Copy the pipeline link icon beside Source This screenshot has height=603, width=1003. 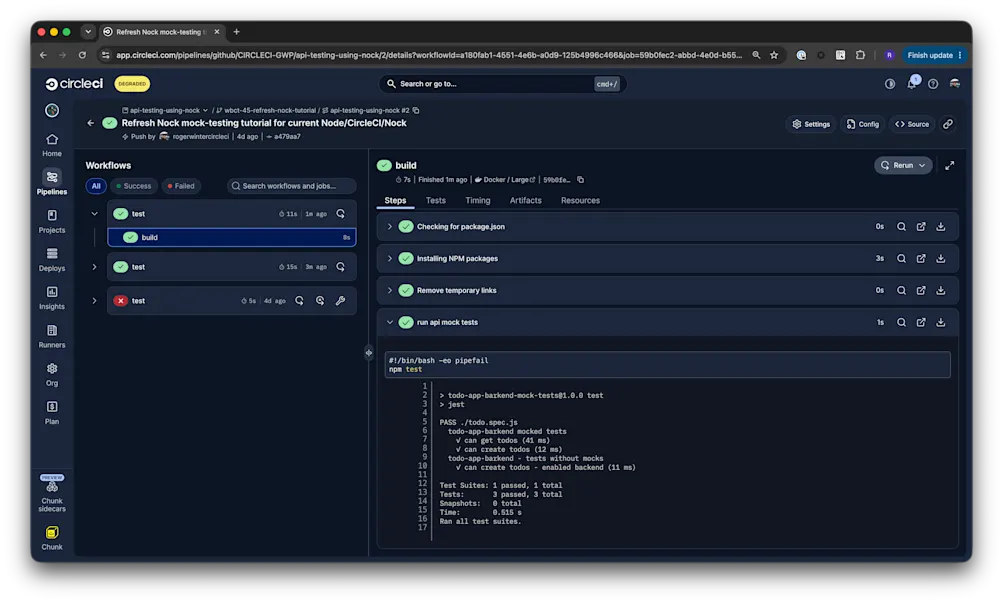coord(948,124)
